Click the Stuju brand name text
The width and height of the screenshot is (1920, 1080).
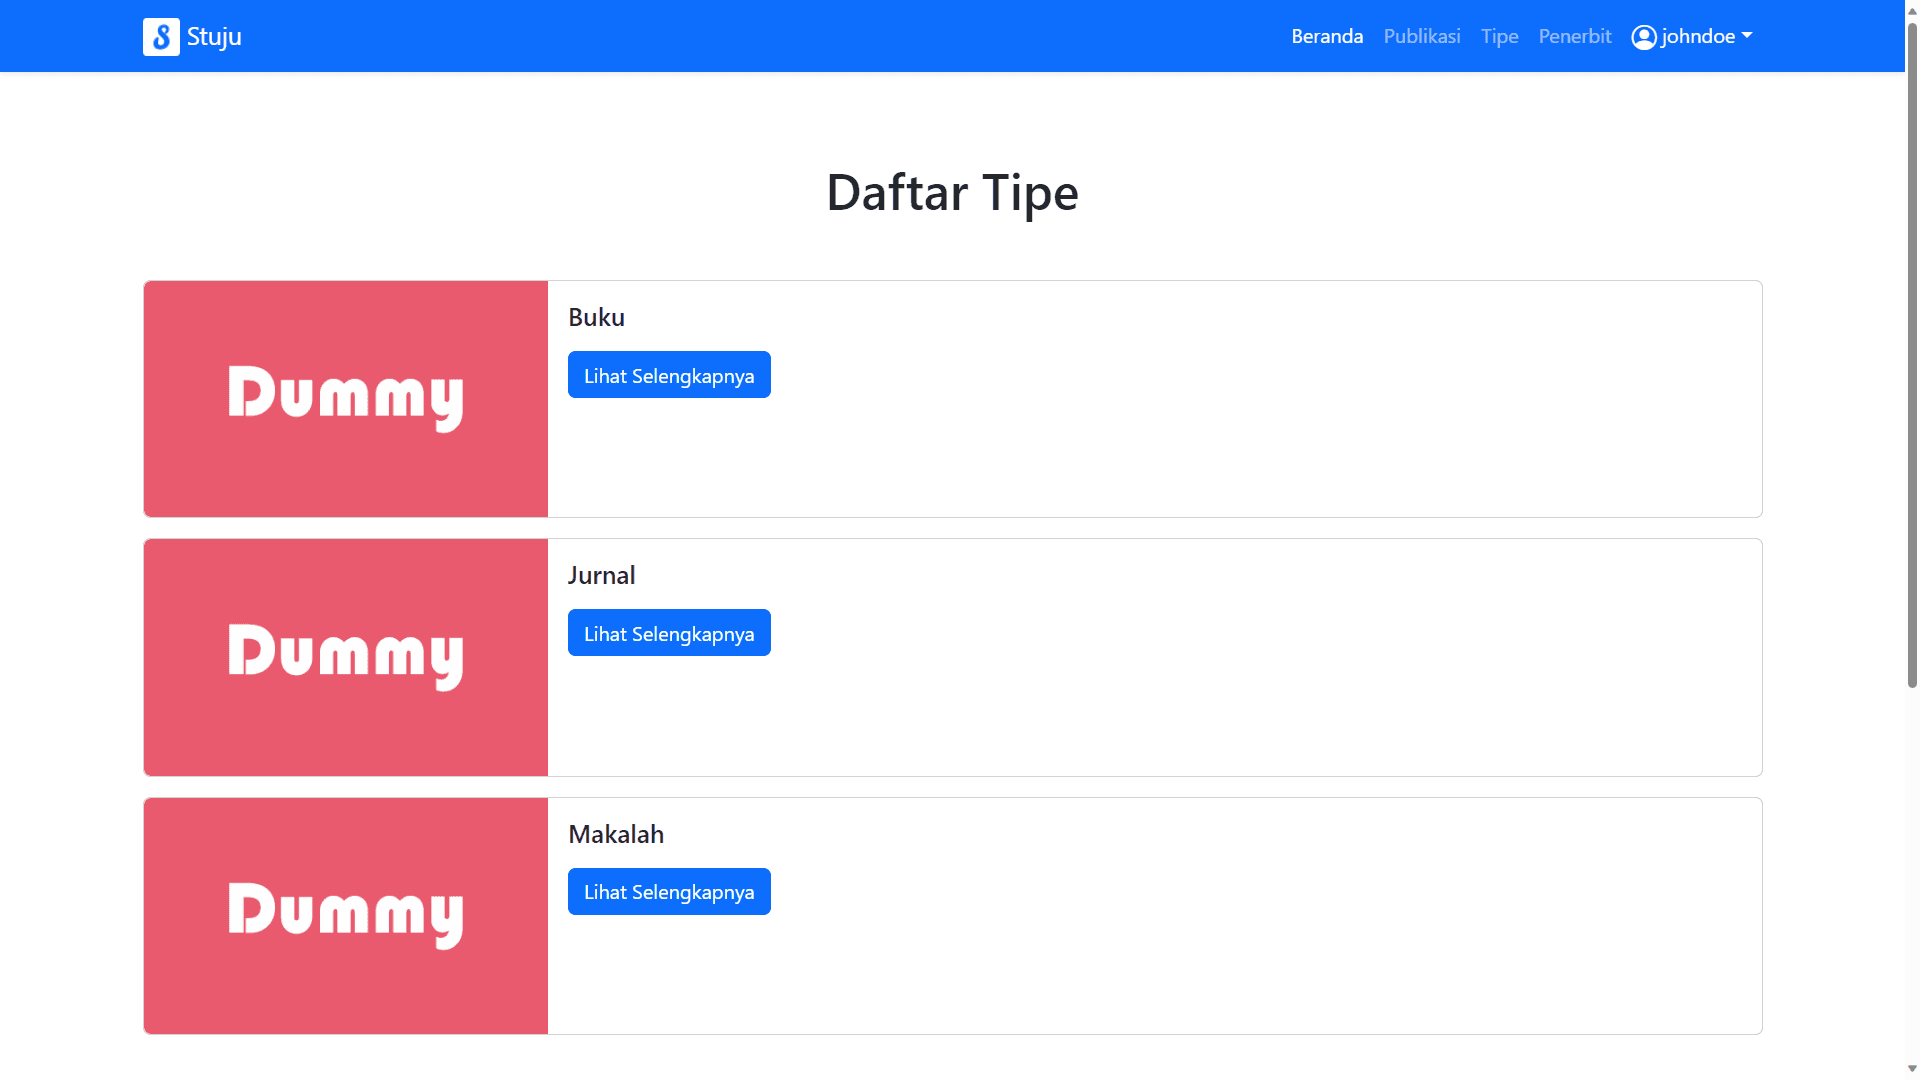tap(214, 37)
